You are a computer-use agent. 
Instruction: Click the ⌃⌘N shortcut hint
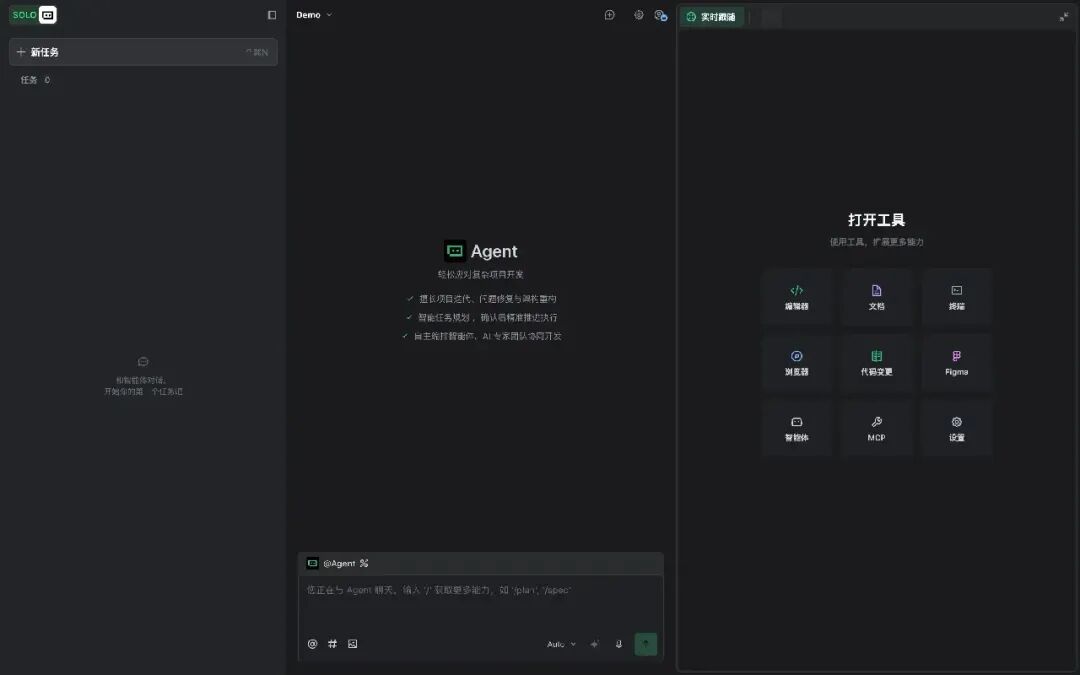pyautogui.click(x=258, y=52)
